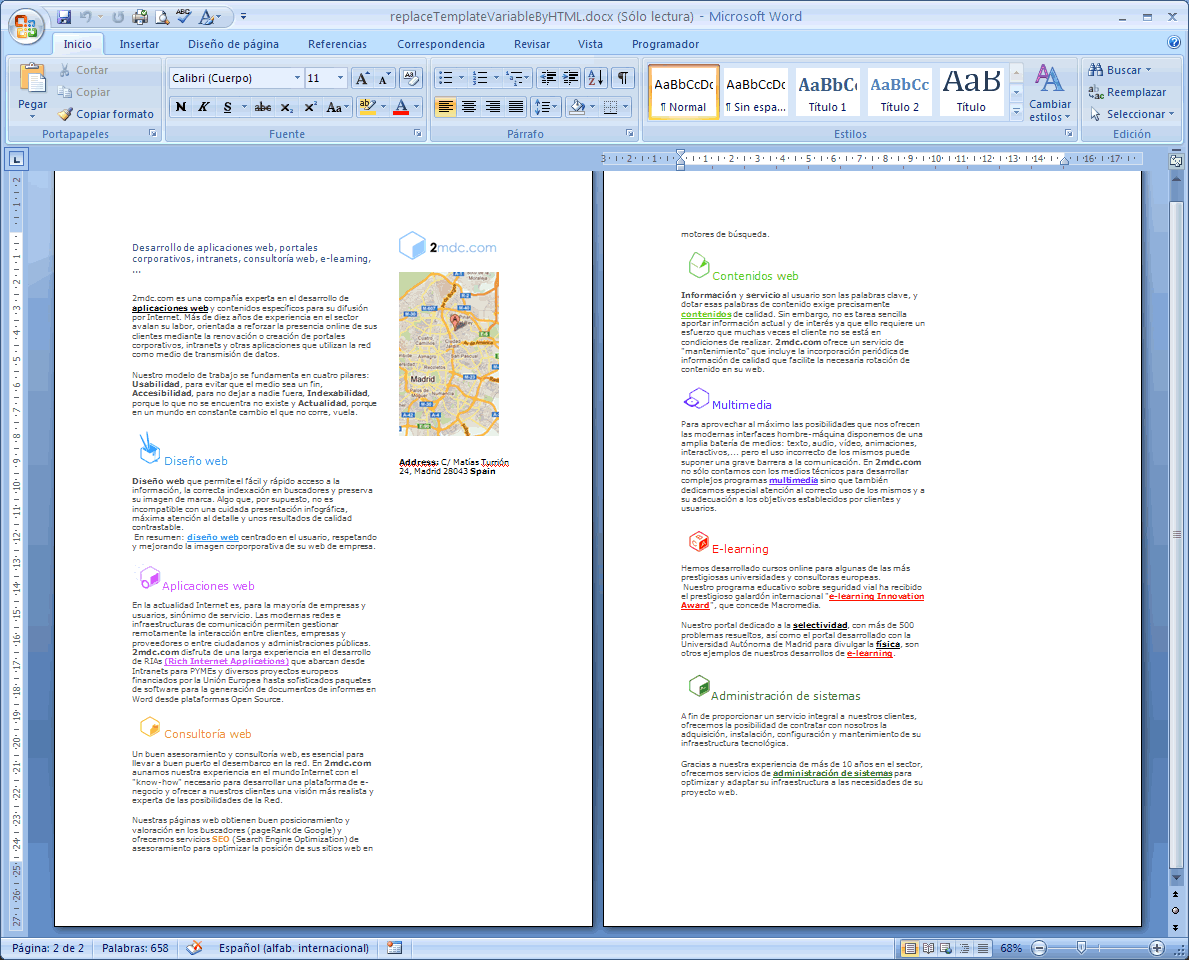Click the Copiar formato paintbrush
The width and height of the screenshot is (1189, 960).
pos(106,114)
